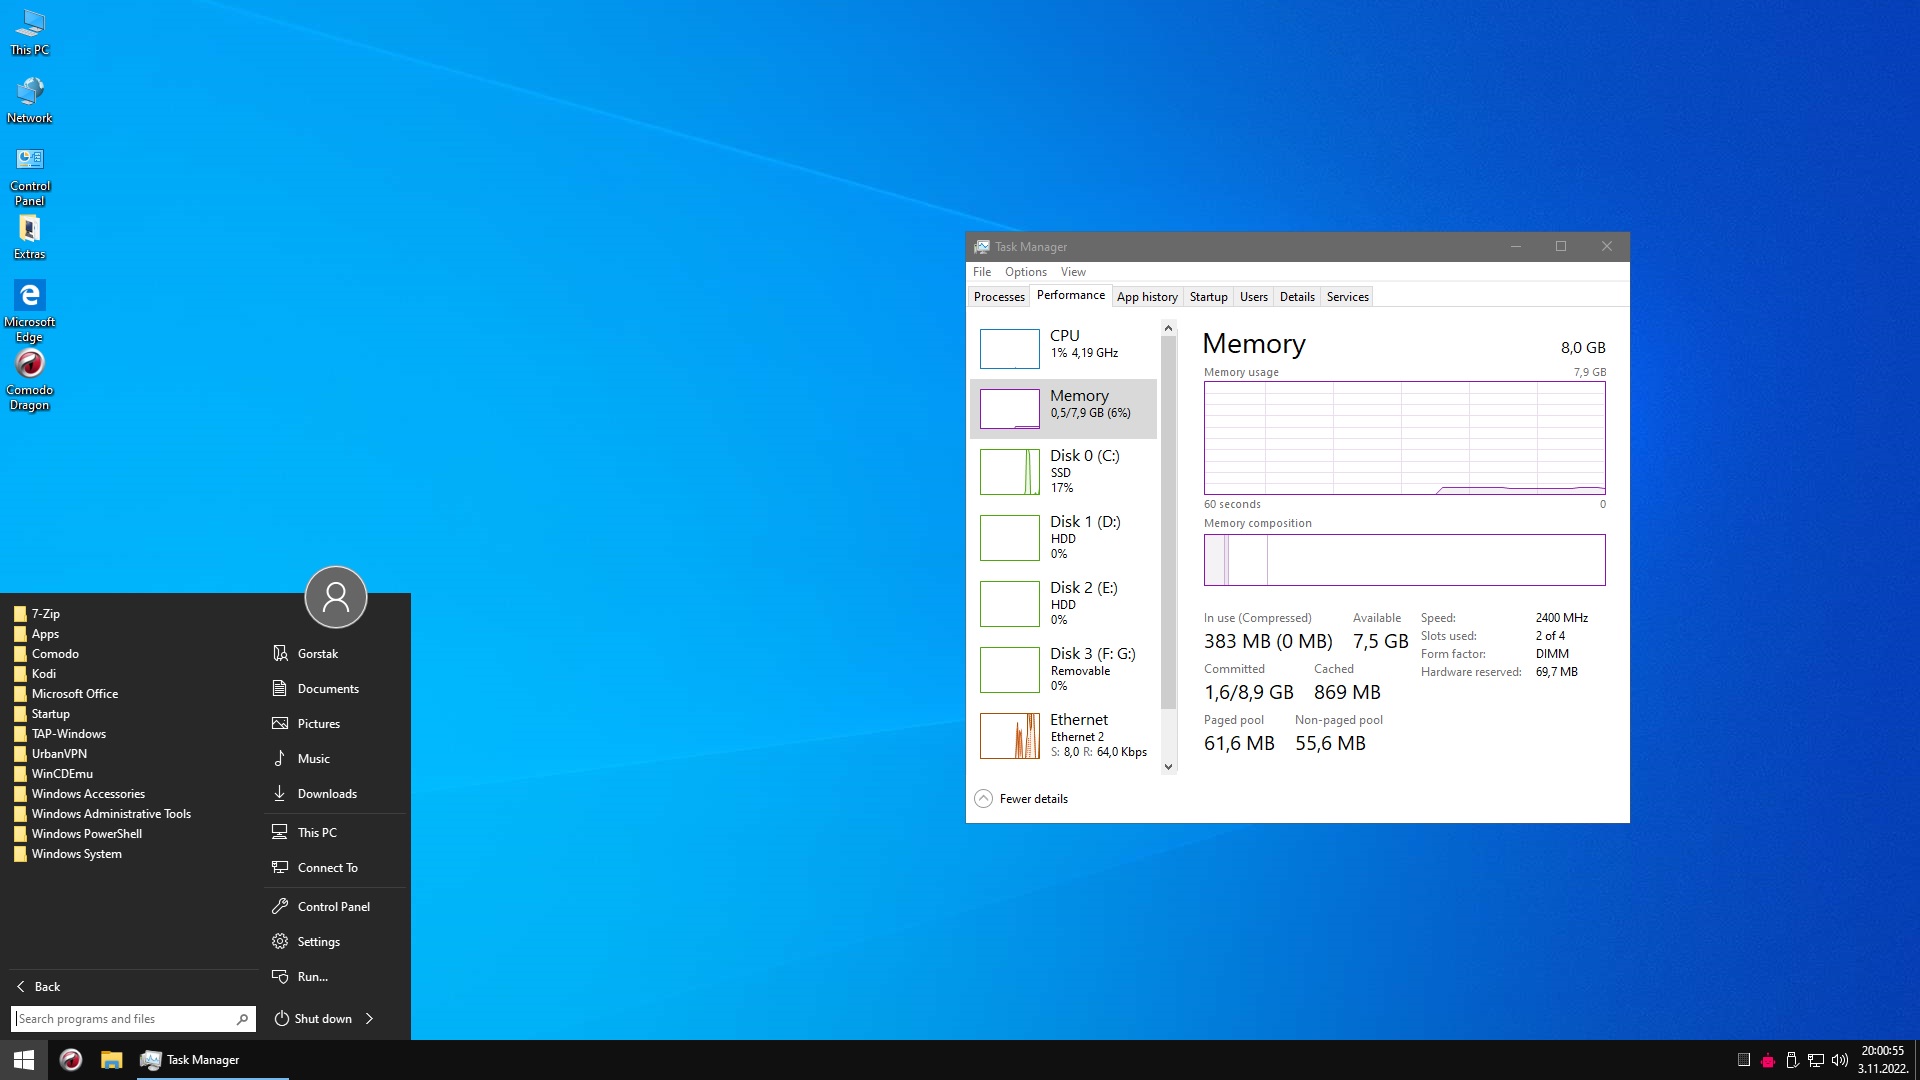Open File Explorer from the taskbar

click(112, 1060)
